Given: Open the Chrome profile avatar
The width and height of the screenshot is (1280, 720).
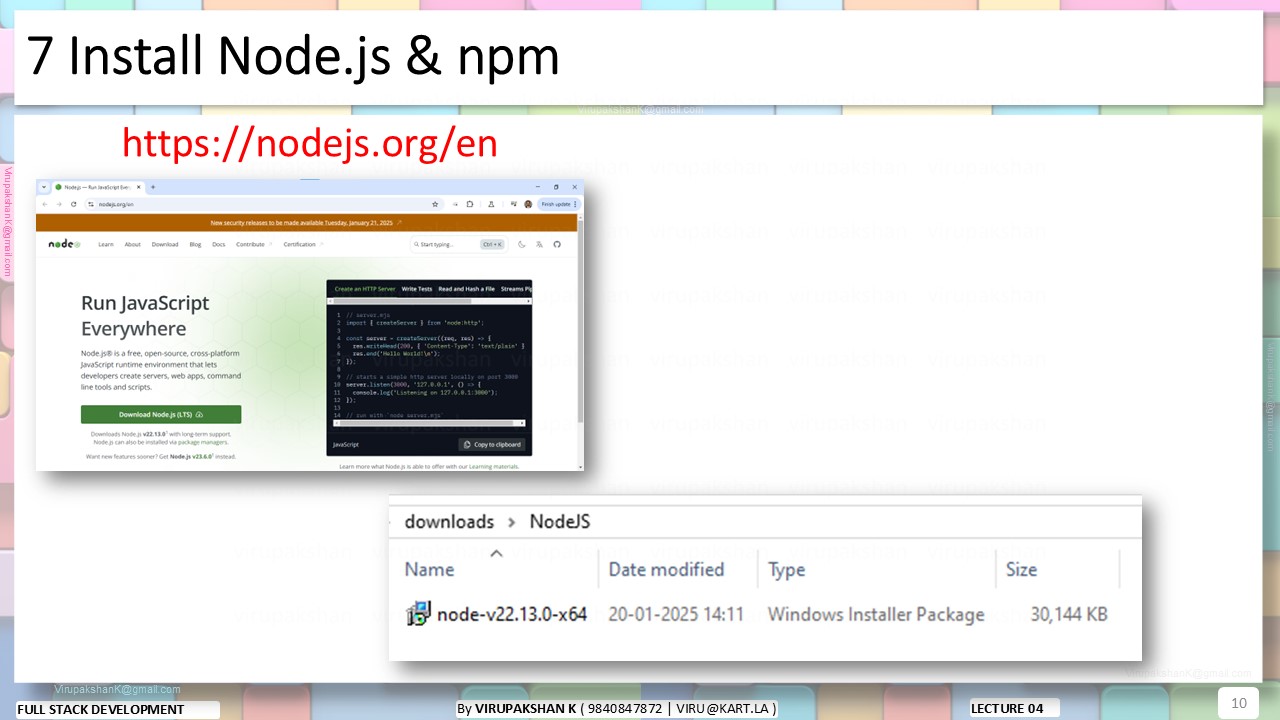Looking at the screenshot, I should (x=528, y=204).
